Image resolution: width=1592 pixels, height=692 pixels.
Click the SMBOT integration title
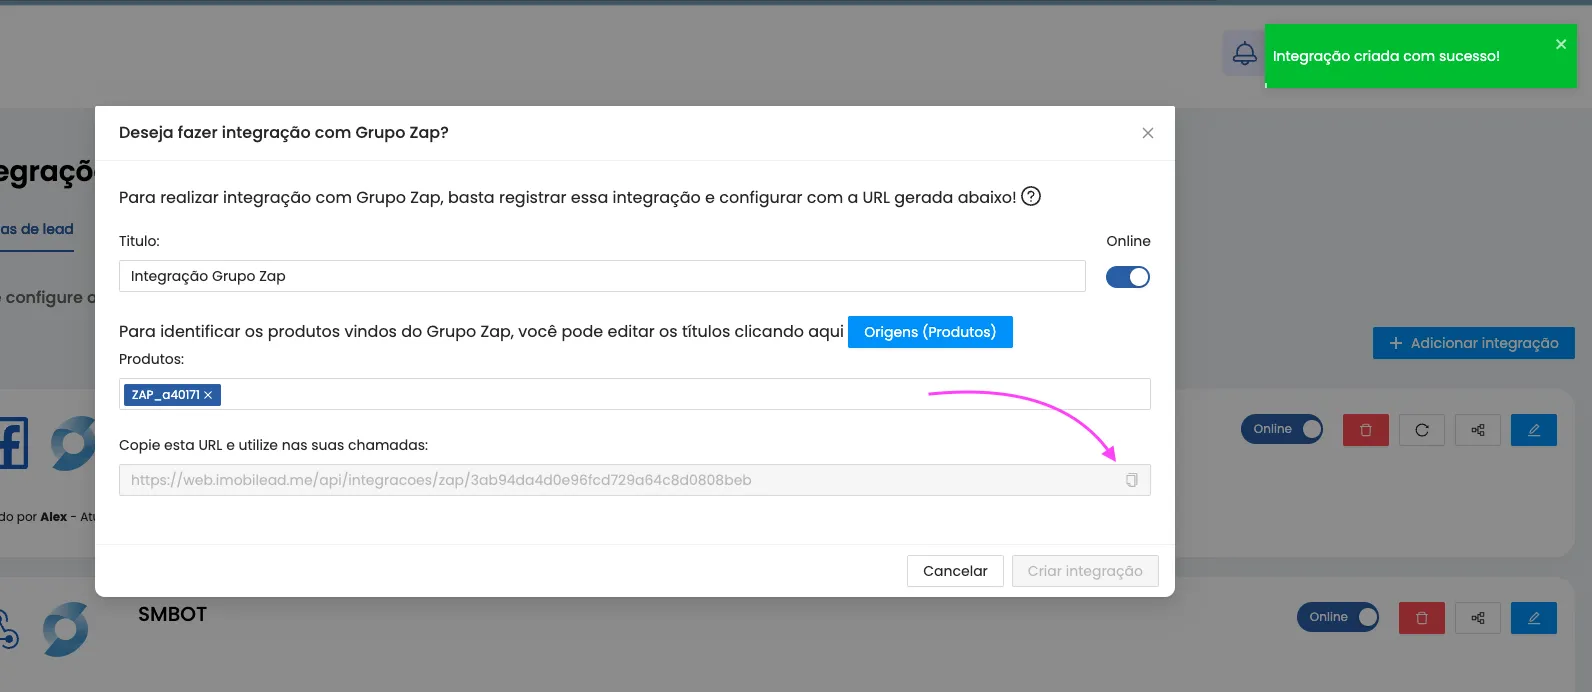click(172, 614)
